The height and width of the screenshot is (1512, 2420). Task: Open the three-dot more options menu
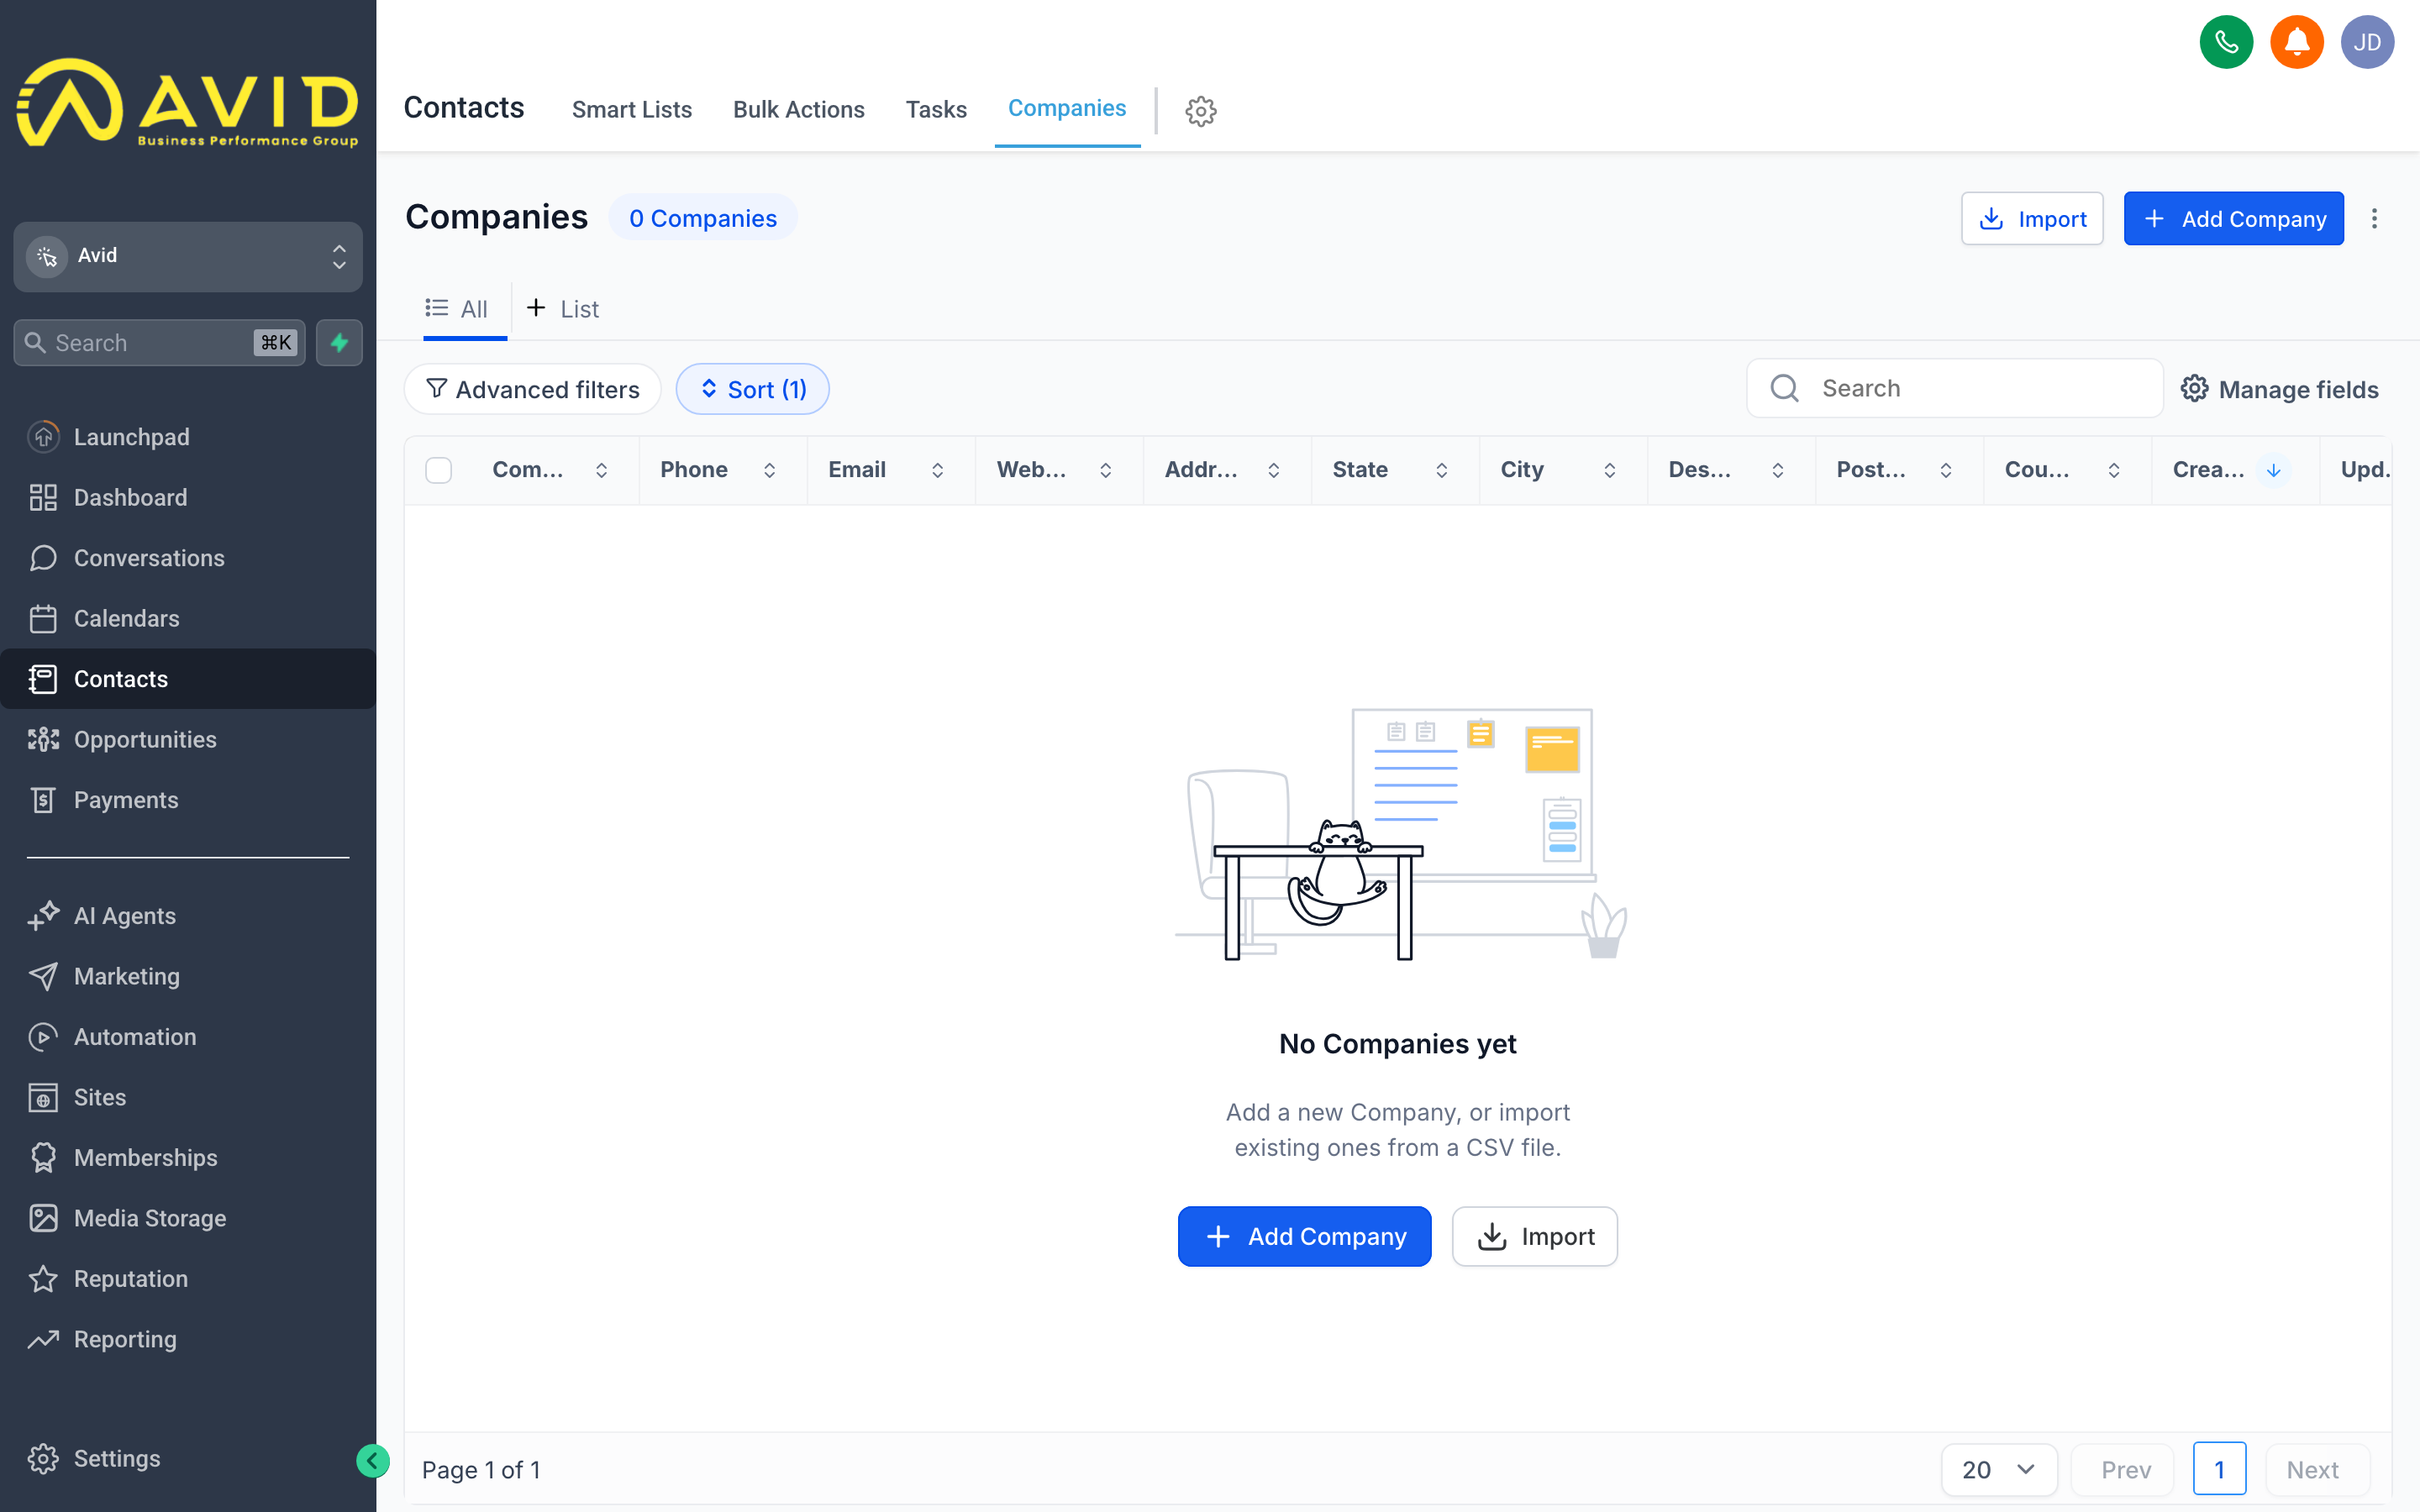[x=2374, y=218]
